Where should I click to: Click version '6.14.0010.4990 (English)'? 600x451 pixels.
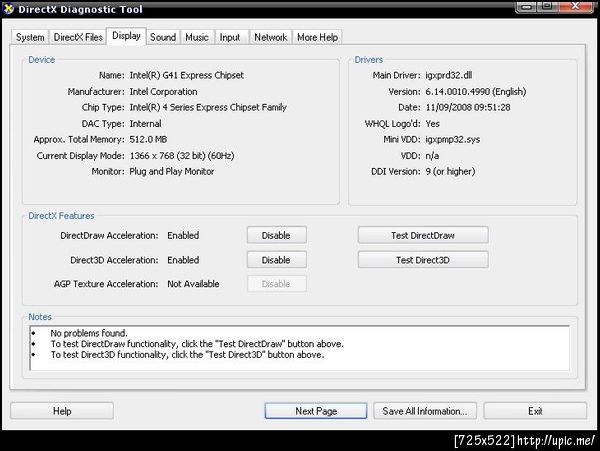476,92
